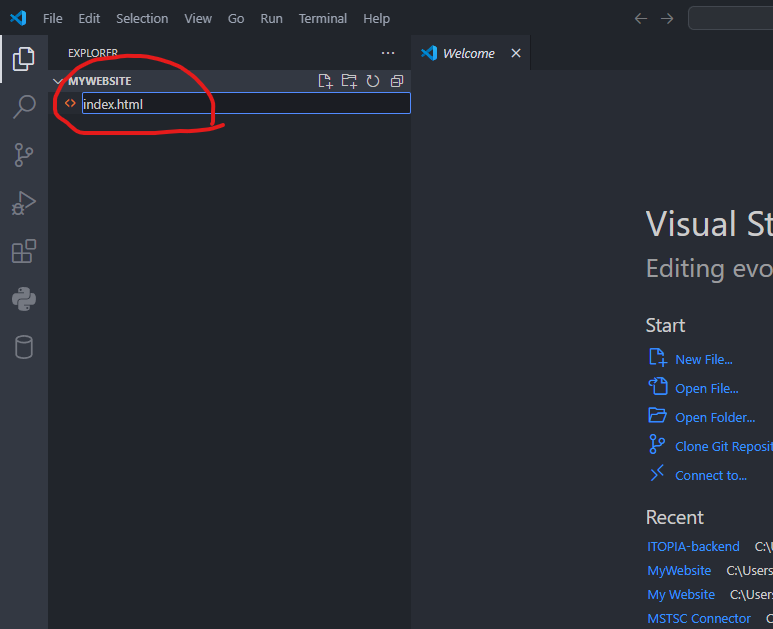
Task: Collapse the MYWEBSITE folder section
Action: [x=58, y=81]
